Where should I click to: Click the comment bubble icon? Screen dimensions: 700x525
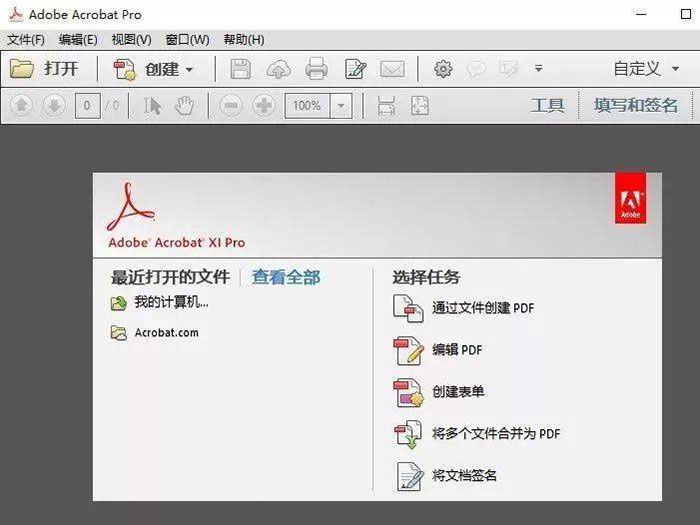click(476, 69)
